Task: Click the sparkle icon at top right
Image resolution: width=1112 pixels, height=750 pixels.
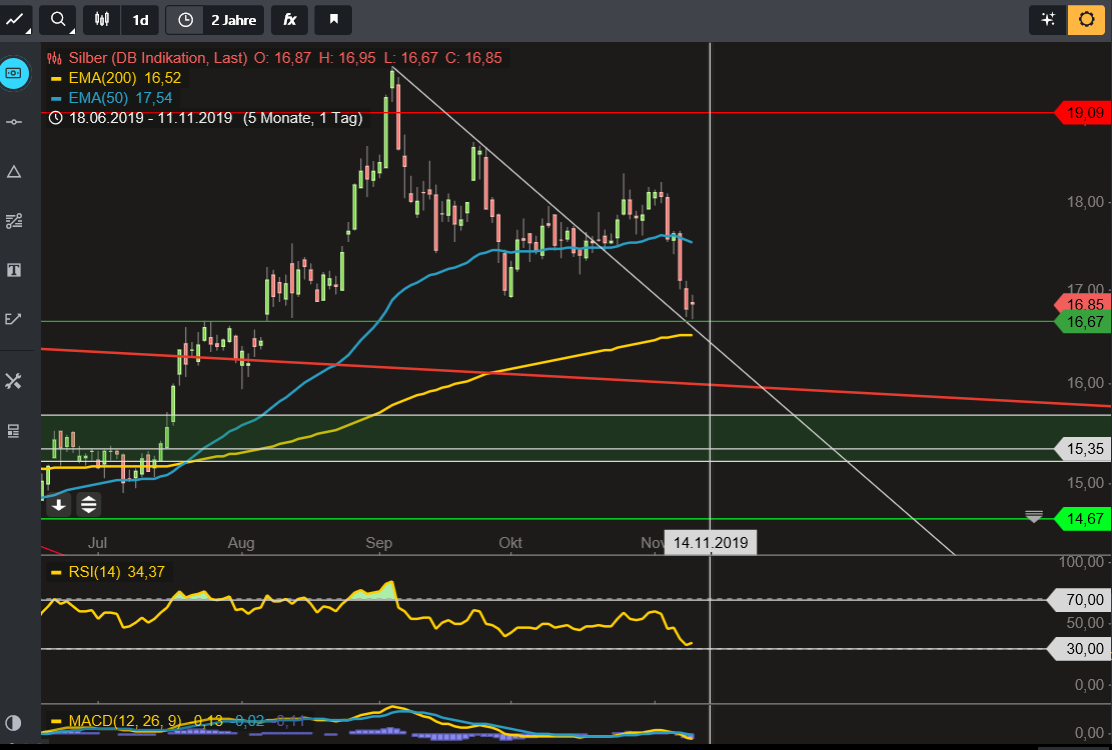Action: coord(1048,19)
